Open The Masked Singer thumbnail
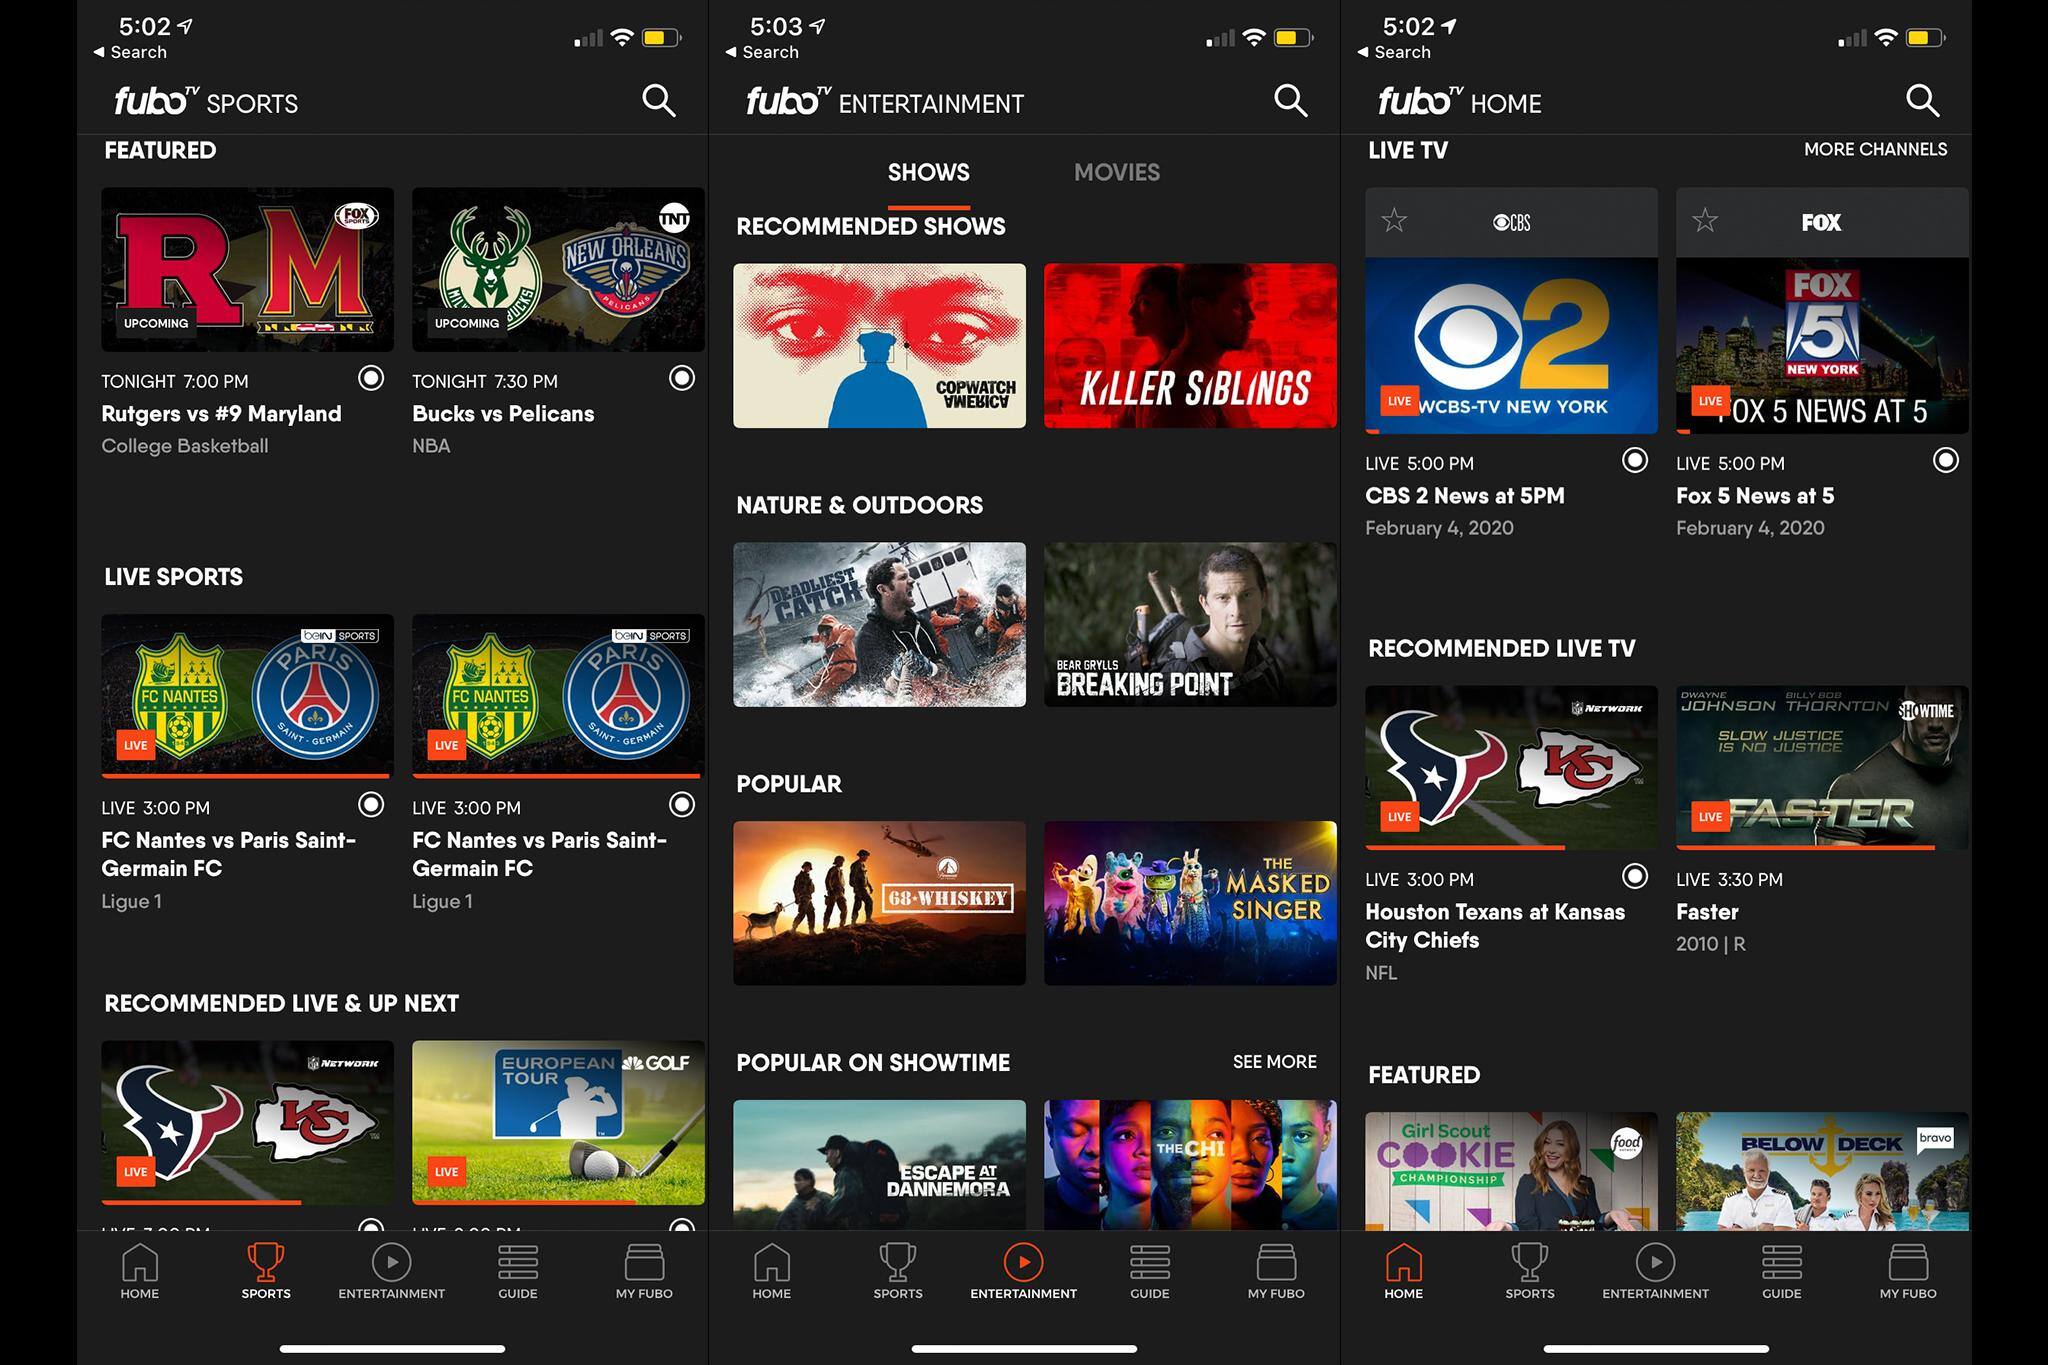The image size is (2048, 1365). pyautogui.click(x=1190, y=903)
